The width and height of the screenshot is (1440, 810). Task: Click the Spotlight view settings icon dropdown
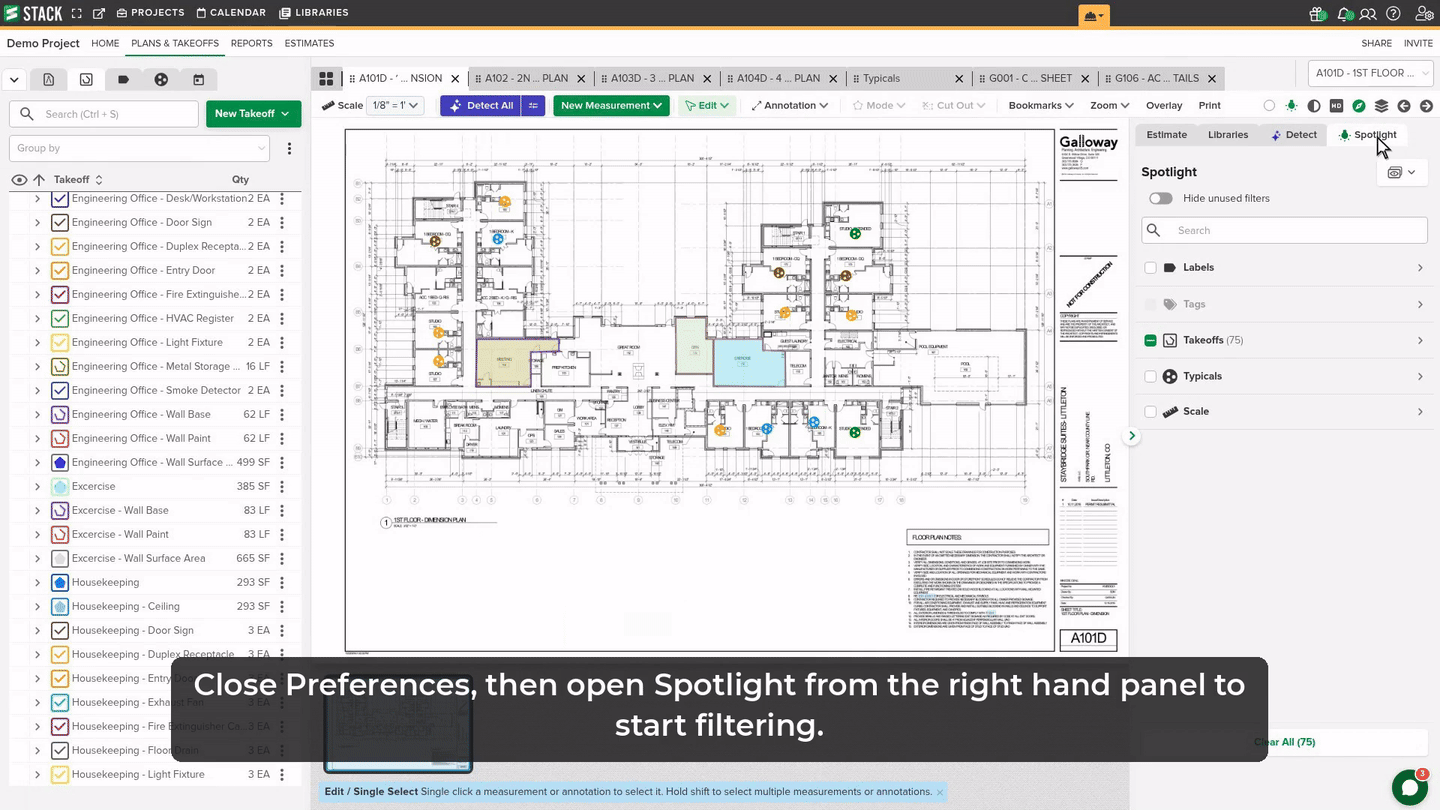tap(1402, 172)
